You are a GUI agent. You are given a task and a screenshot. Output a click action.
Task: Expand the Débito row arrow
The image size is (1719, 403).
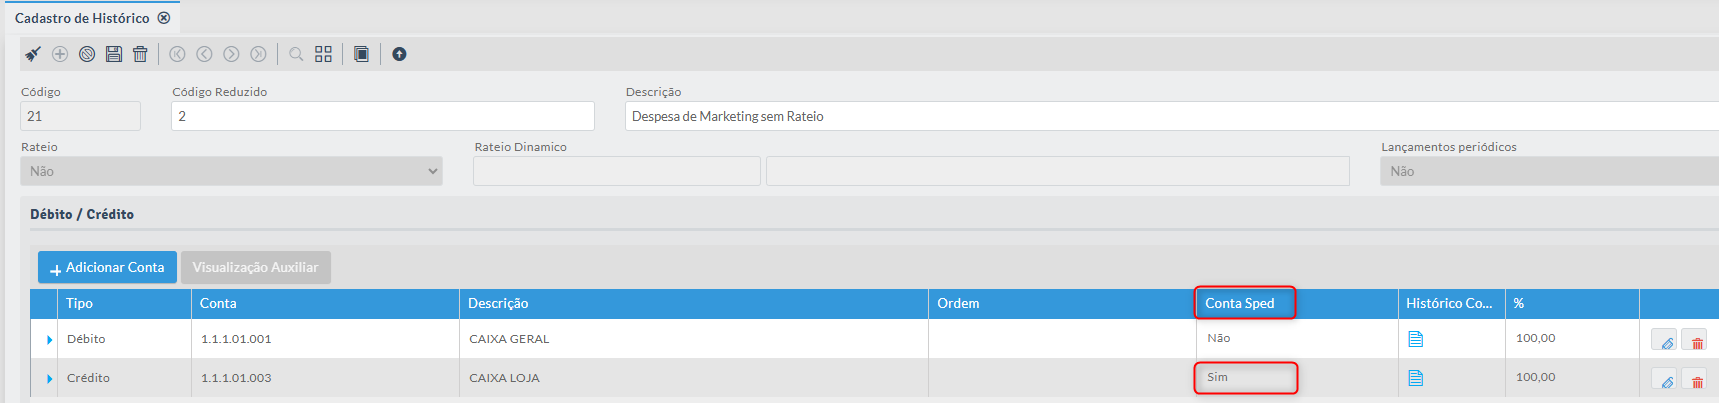[49, 340]
